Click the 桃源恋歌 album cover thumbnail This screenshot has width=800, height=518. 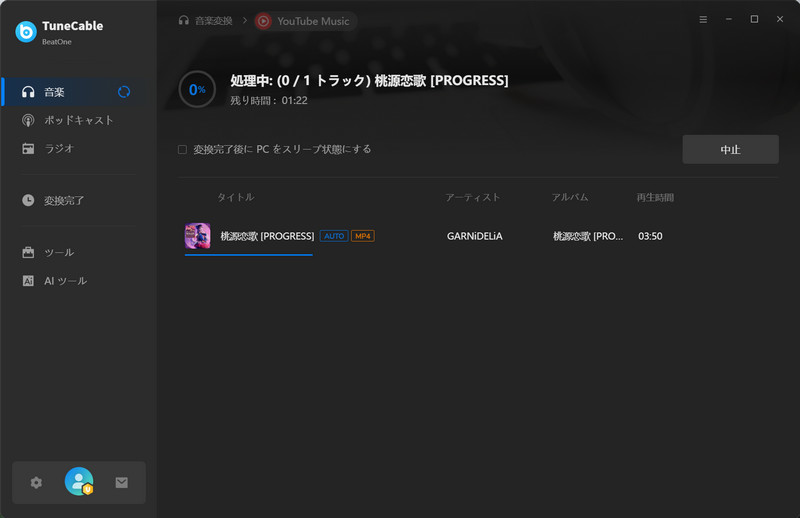click(197, 236)
